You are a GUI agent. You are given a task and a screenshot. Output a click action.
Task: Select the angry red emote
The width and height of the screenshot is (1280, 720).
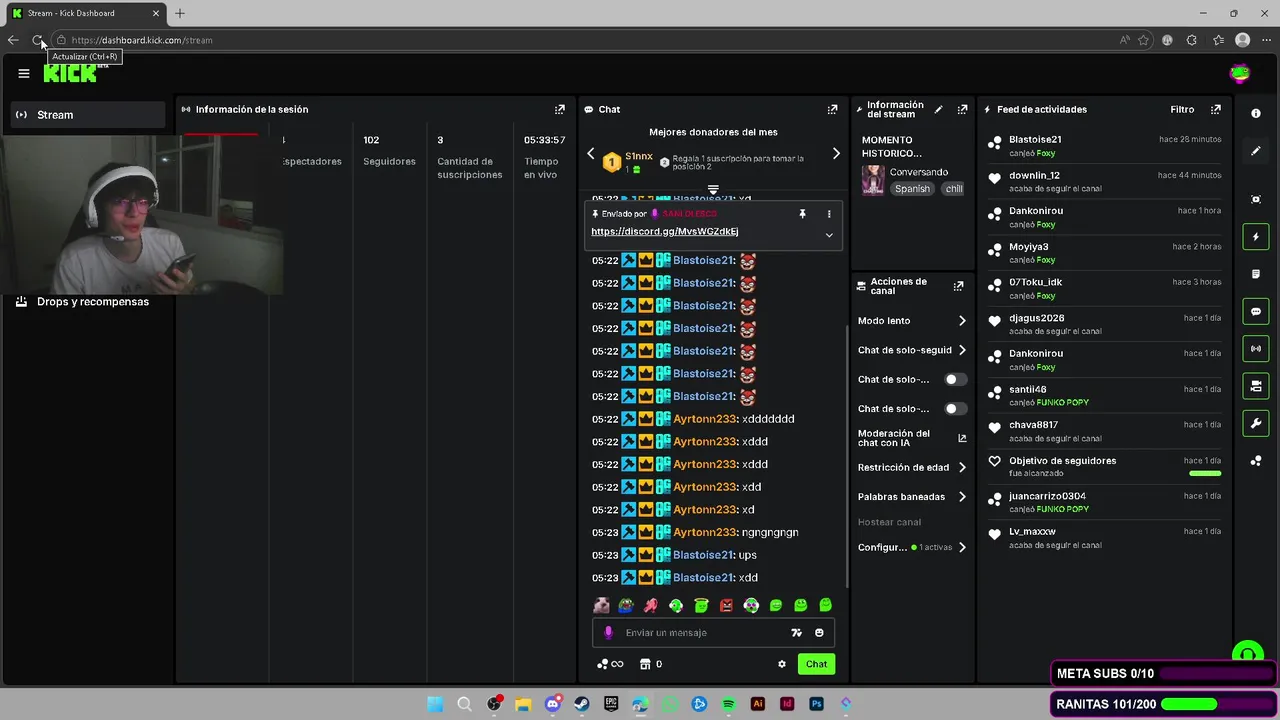726,605
